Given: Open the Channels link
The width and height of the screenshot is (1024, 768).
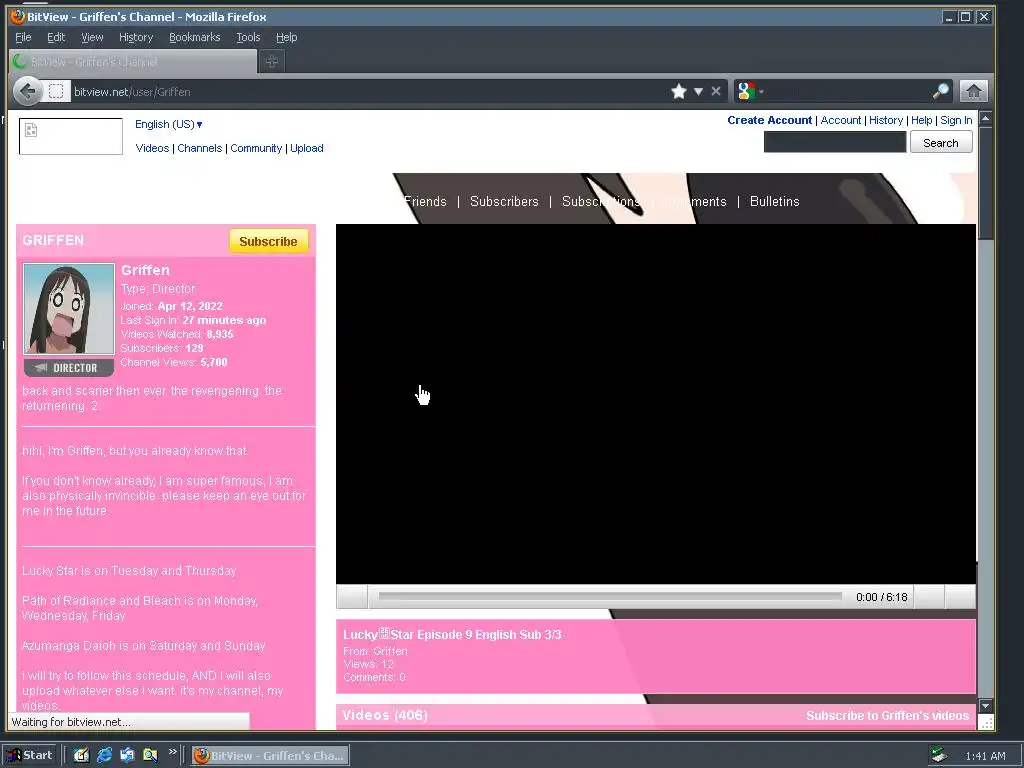Looking at the screenshot, I should [x=200, y=148].
